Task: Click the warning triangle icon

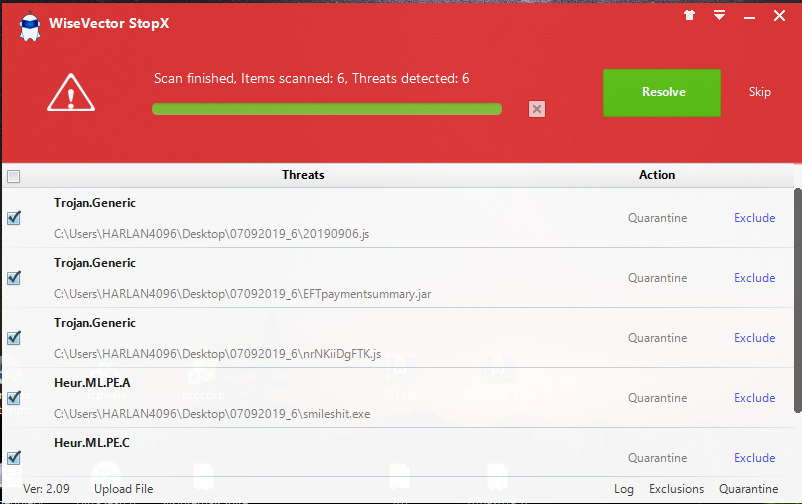Action: (71, 93)
